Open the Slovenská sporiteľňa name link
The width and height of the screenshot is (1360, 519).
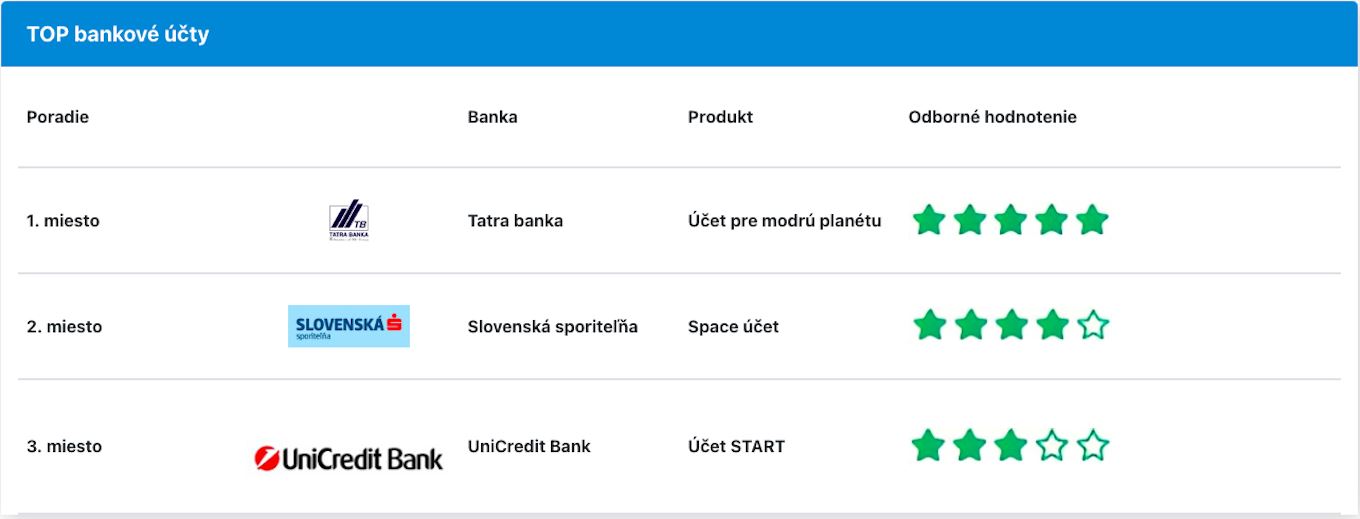[x=552, y=327]
